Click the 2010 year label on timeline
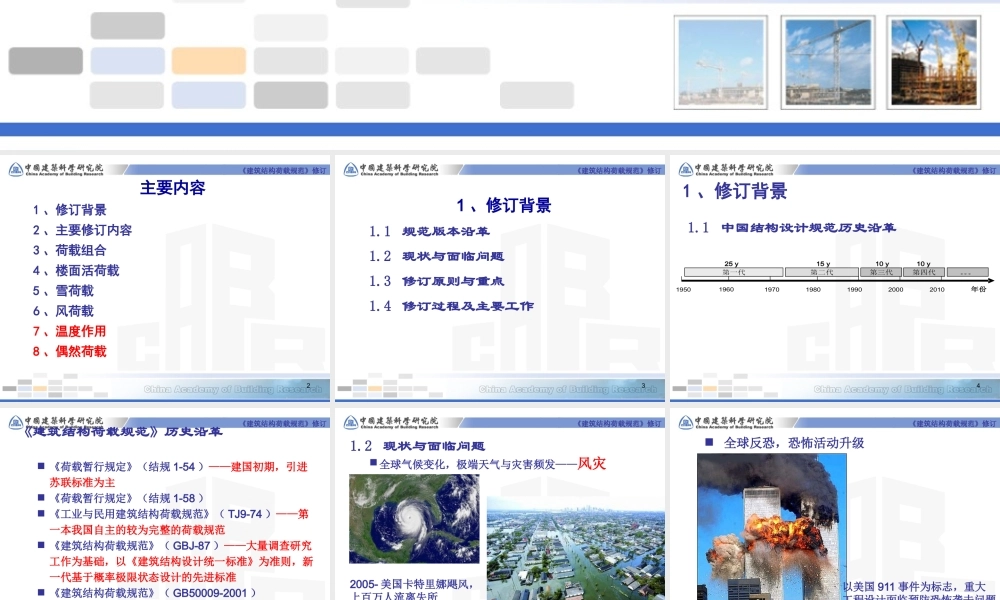 [x=937, y=289]
